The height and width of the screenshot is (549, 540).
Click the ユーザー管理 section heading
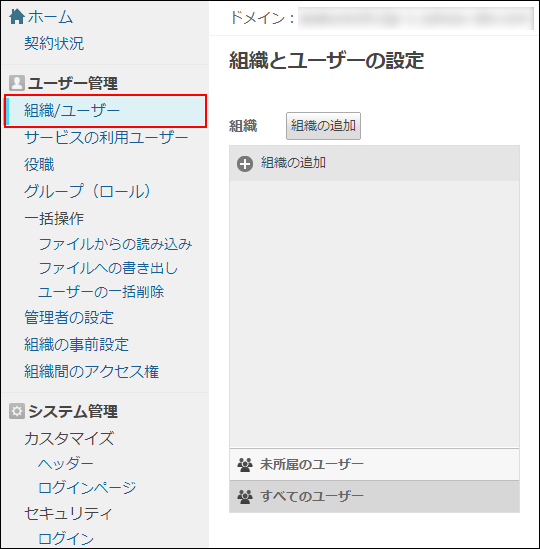(72, 83)
